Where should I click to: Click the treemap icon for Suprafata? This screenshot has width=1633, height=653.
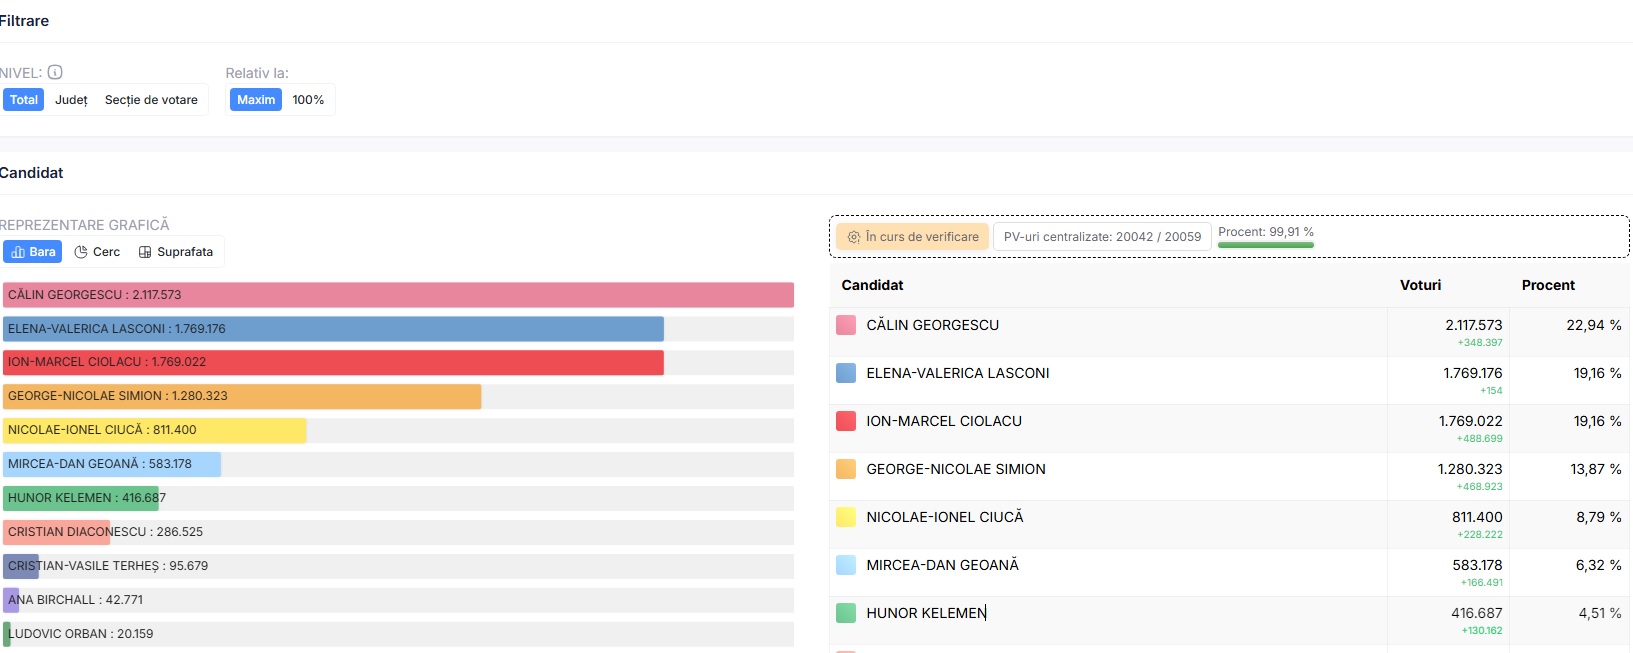(x=145, y=252)
